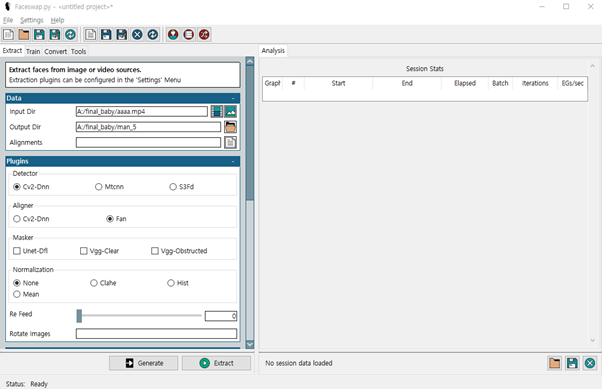Open the Settings menu
Image resolution: width=602 pixels, height=389 pixels.
coord(32,20)
